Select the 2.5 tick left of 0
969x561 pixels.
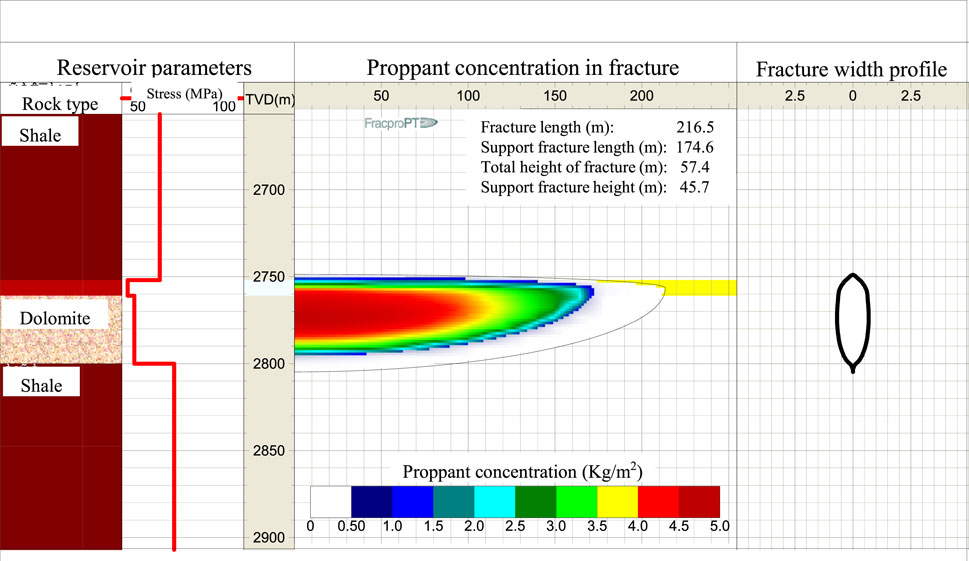click(795, 96)
